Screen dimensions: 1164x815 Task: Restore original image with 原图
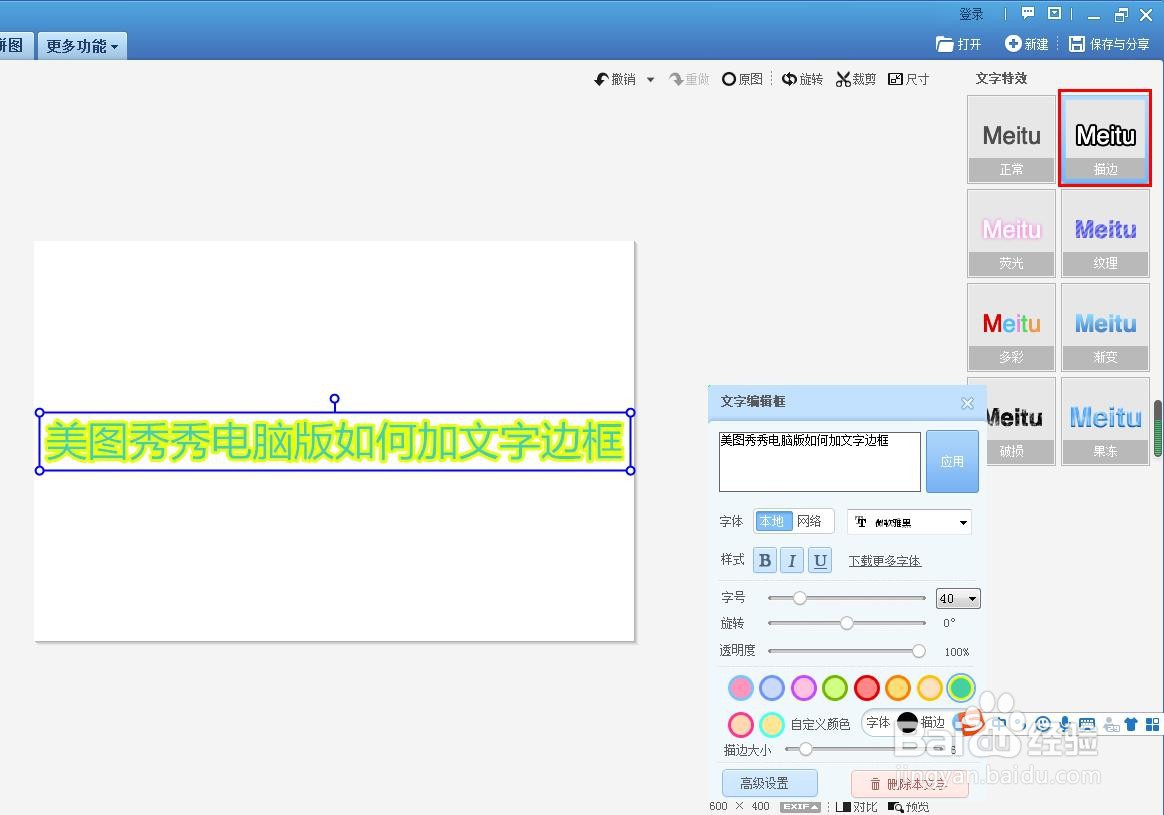(742, 79)
